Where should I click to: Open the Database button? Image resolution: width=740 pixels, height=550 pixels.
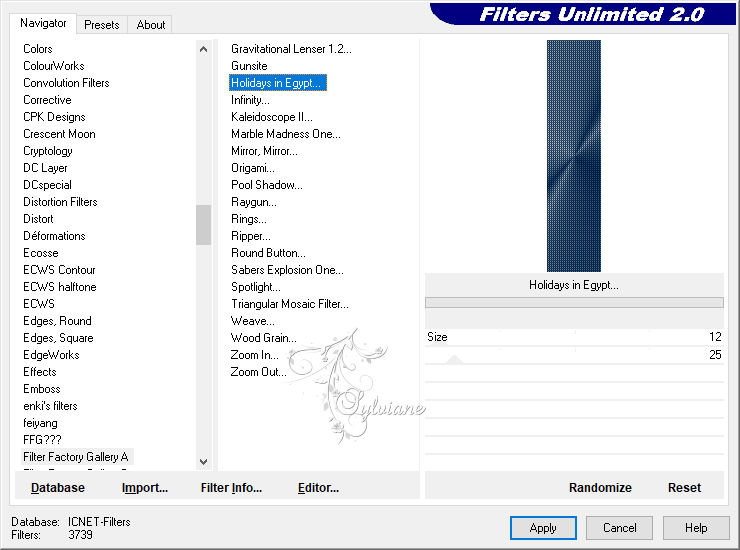click(58, 488)
